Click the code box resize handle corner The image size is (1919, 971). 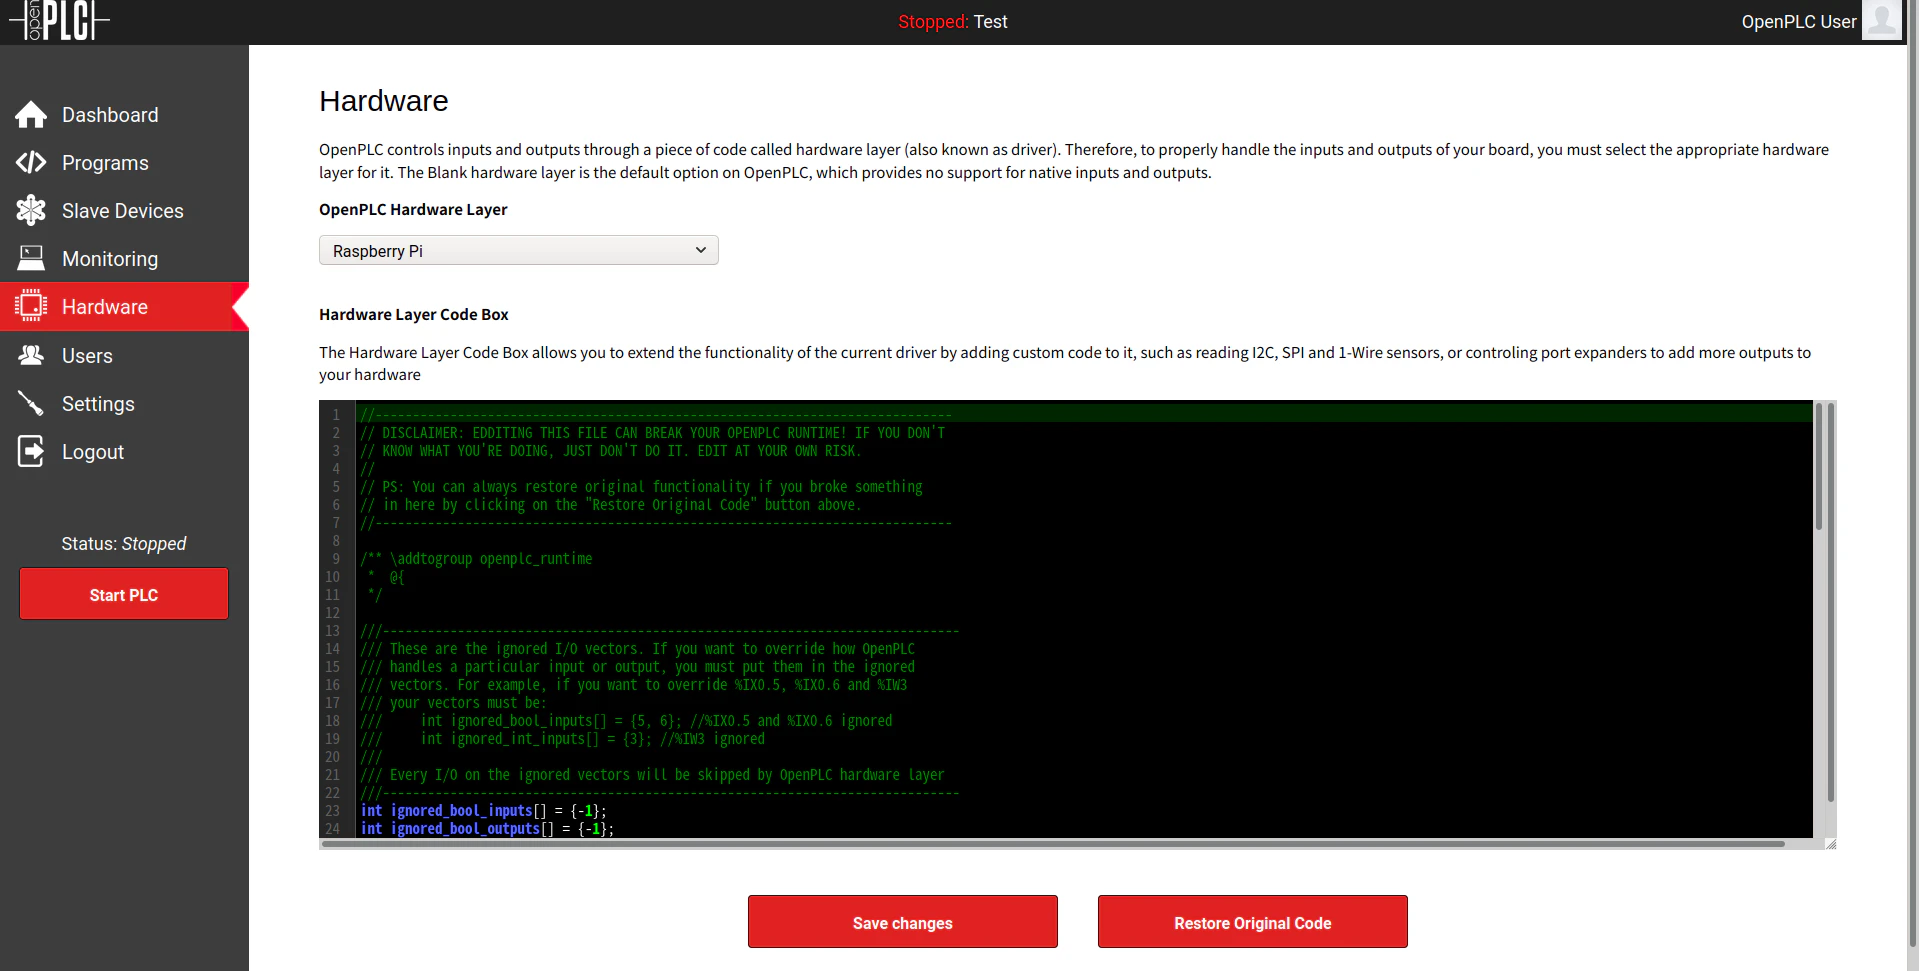click(1831, 844)
